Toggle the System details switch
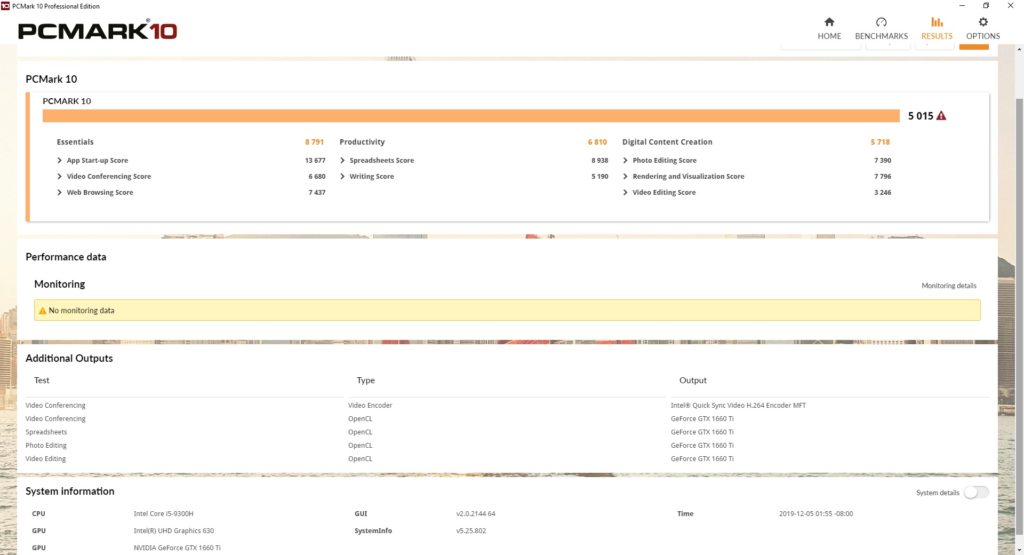Image resolution: width=1024 pixels, height=555 pixels. (x=976, y=492)
